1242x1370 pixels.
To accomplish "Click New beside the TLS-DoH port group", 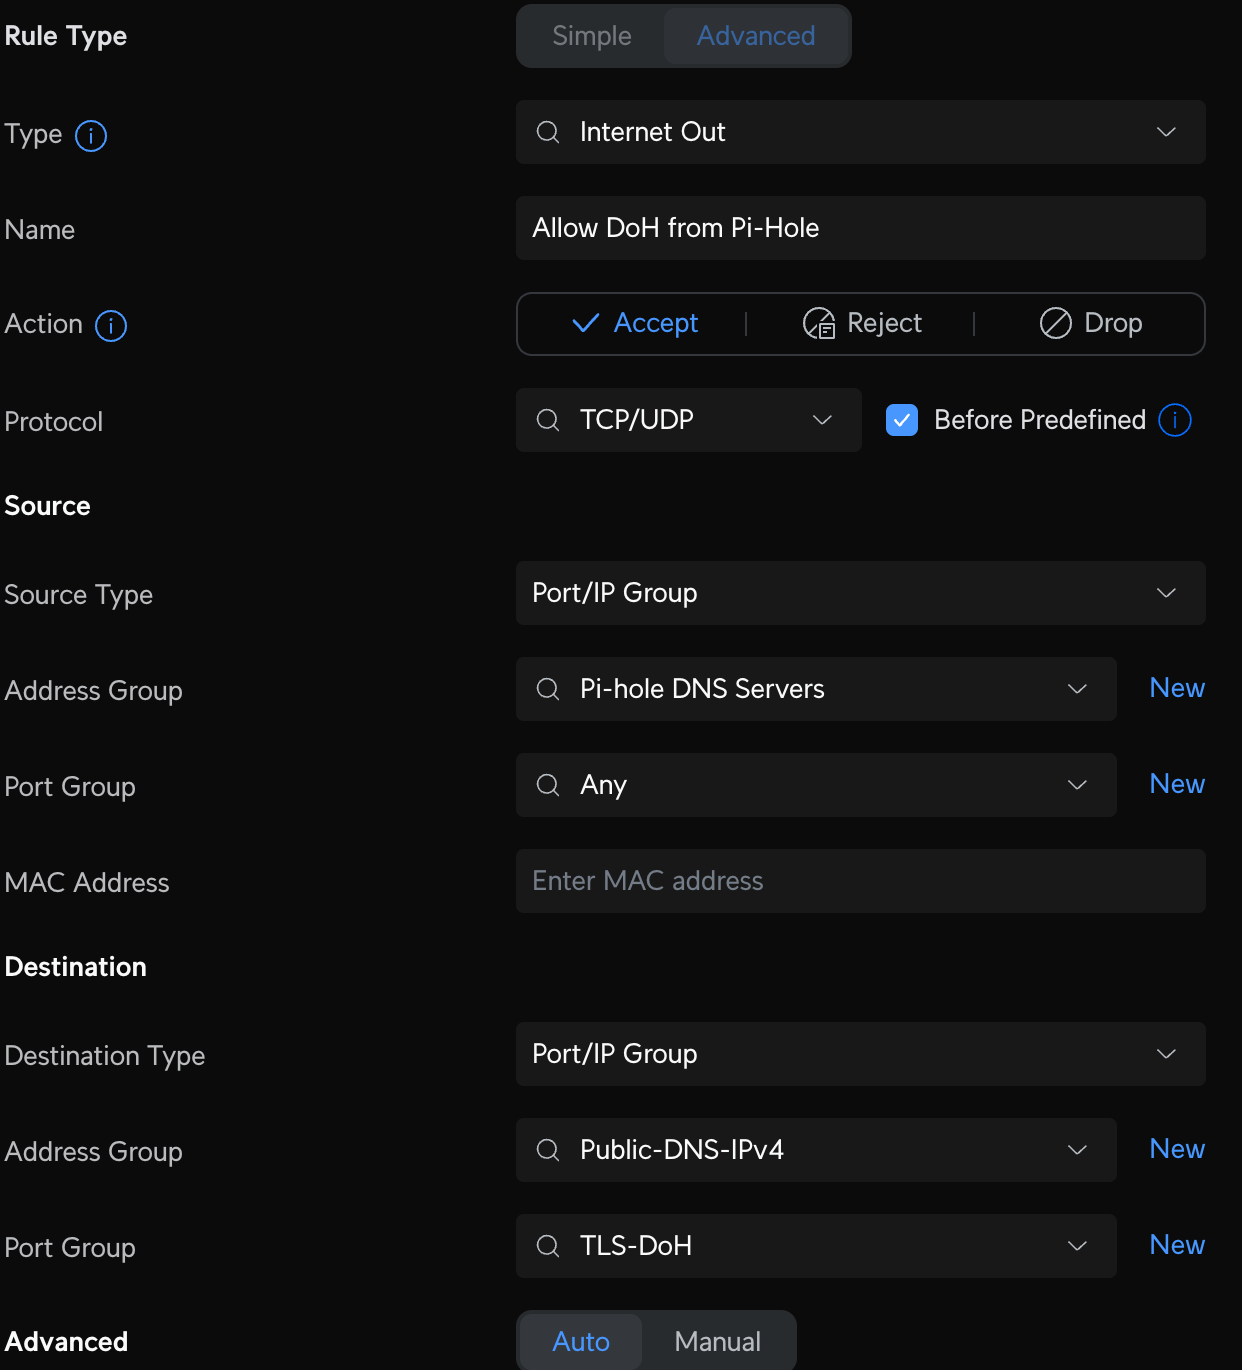I will click(1177, 1245).
